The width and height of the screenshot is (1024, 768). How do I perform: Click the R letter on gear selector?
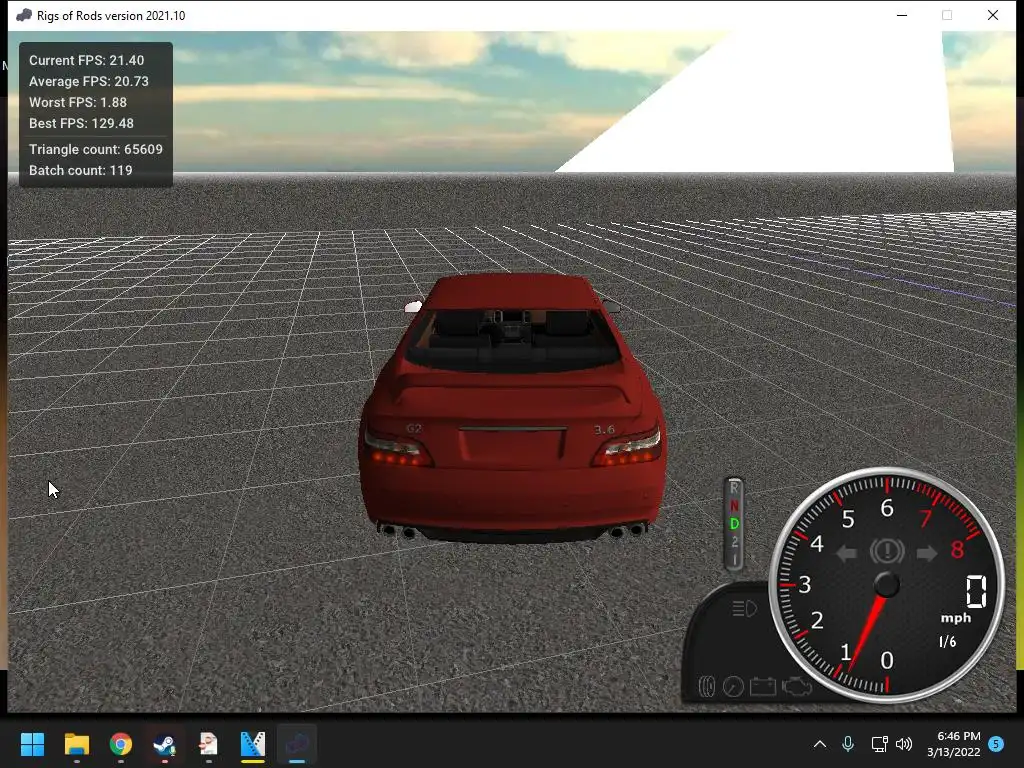pos(734,488)
